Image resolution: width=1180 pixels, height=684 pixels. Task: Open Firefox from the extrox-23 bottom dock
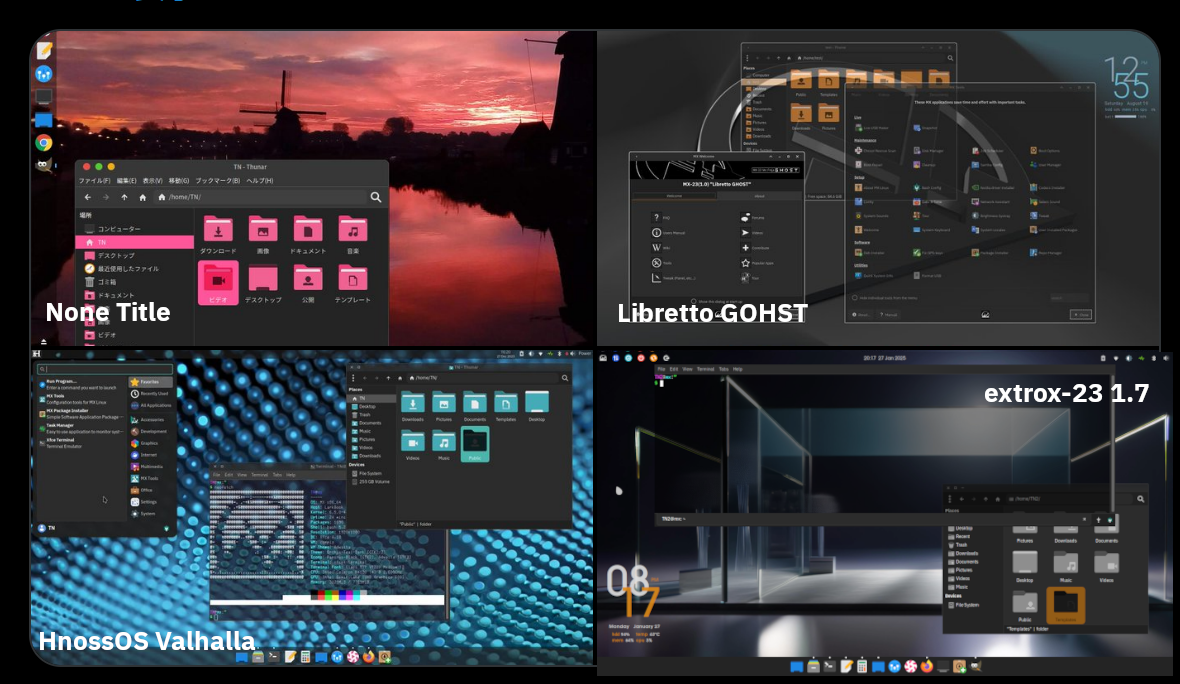pyautogui.click(x=926, y=666)
